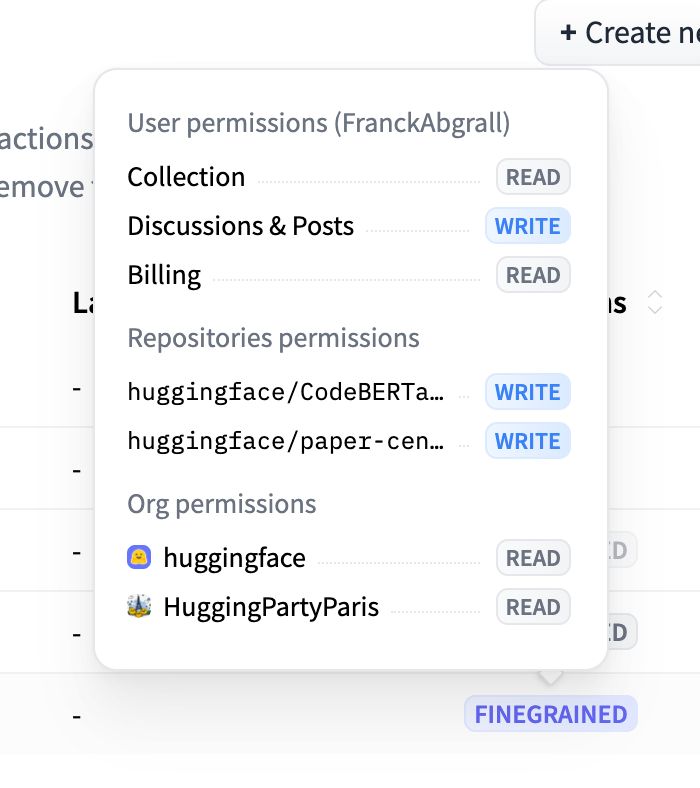Click WRITE badge for paper-cen repository
Image resolution: width=700 pixels, height=788 pixels.
click(x=527, y=441)
